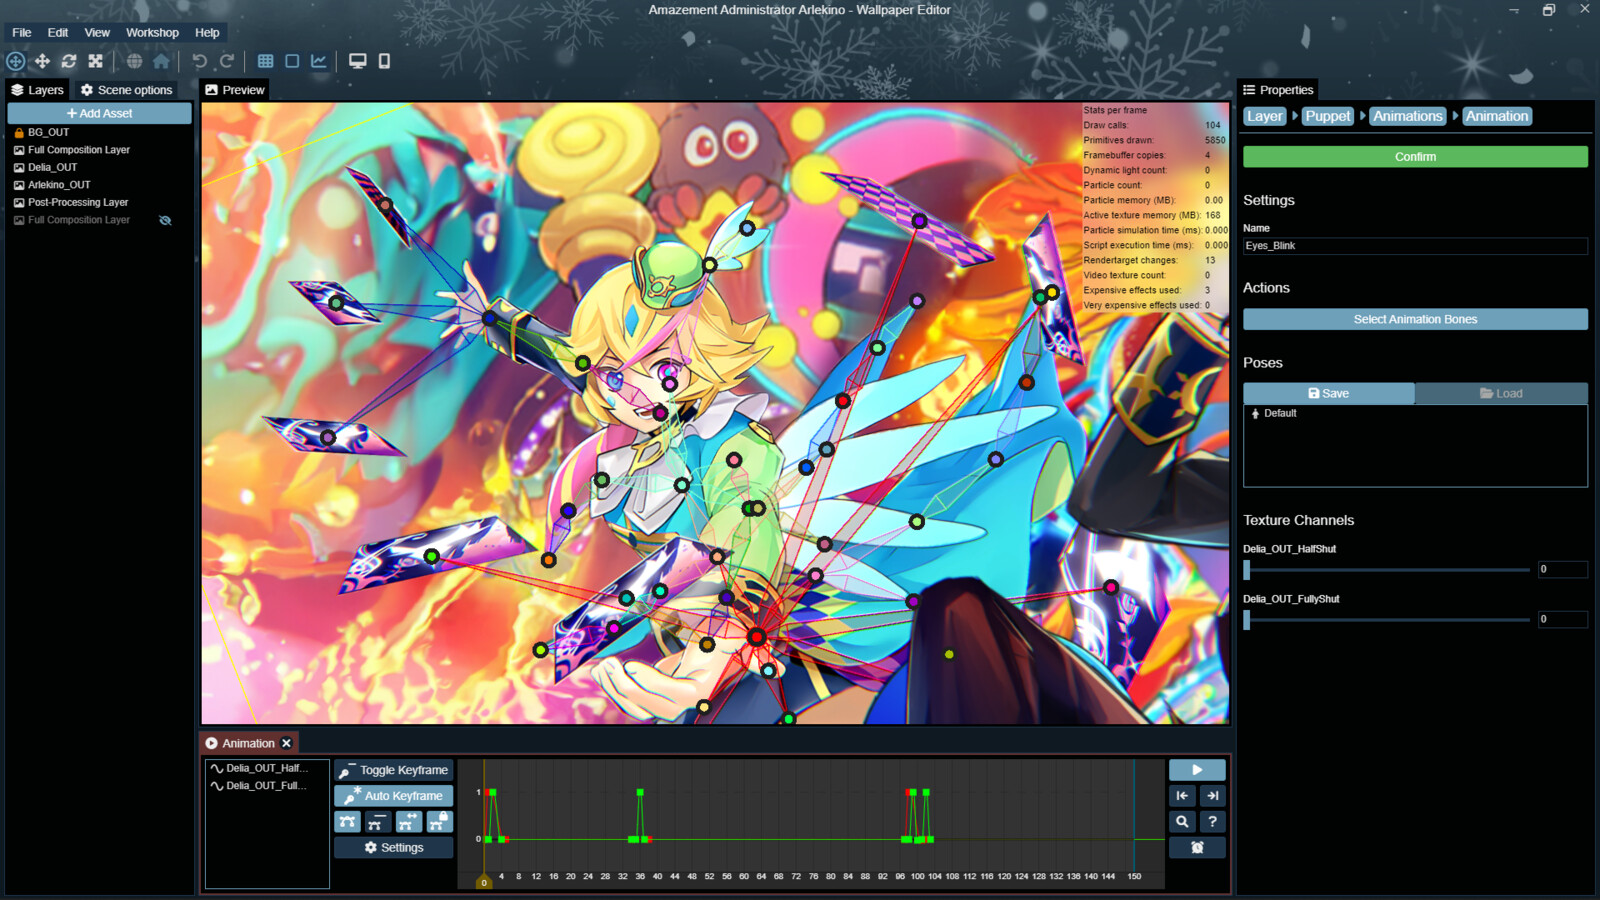Select the scale tool in toolbar
The image size is (1600, 900).
coord(95,61)
